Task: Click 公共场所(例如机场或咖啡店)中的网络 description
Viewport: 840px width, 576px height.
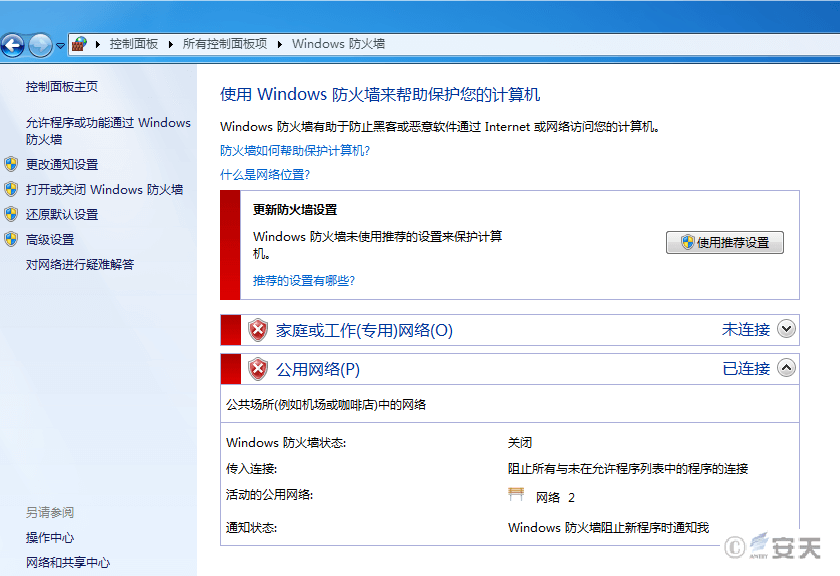Action: (x=326, y=405)
